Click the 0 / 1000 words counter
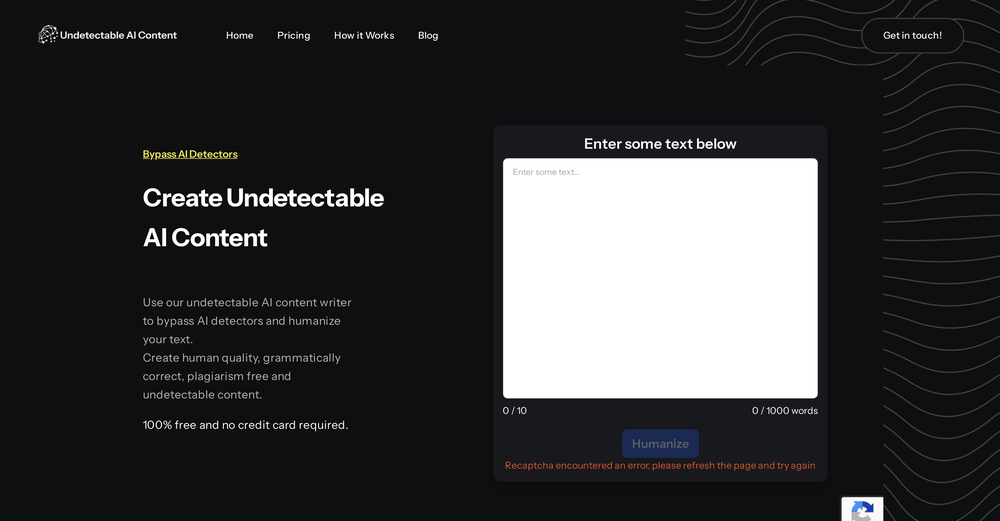This screenshot has height=521, width=1000. click(784, 411)
